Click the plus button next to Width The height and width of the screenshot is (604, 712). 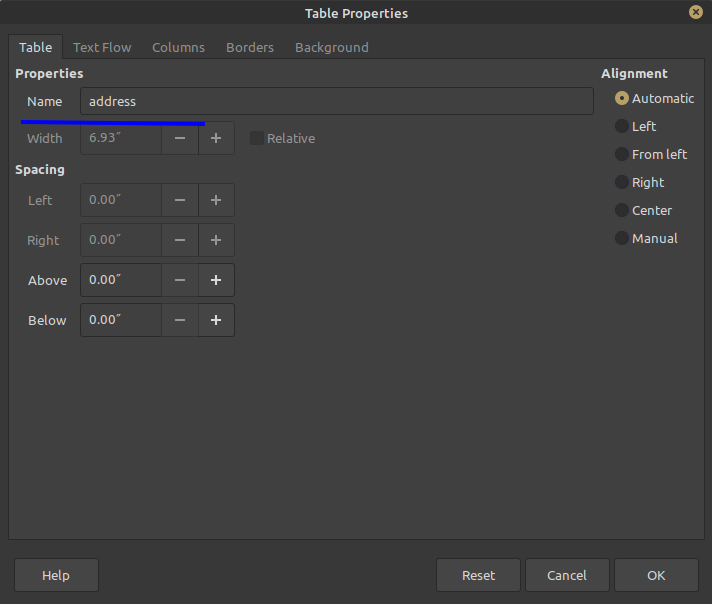(216, 138)
